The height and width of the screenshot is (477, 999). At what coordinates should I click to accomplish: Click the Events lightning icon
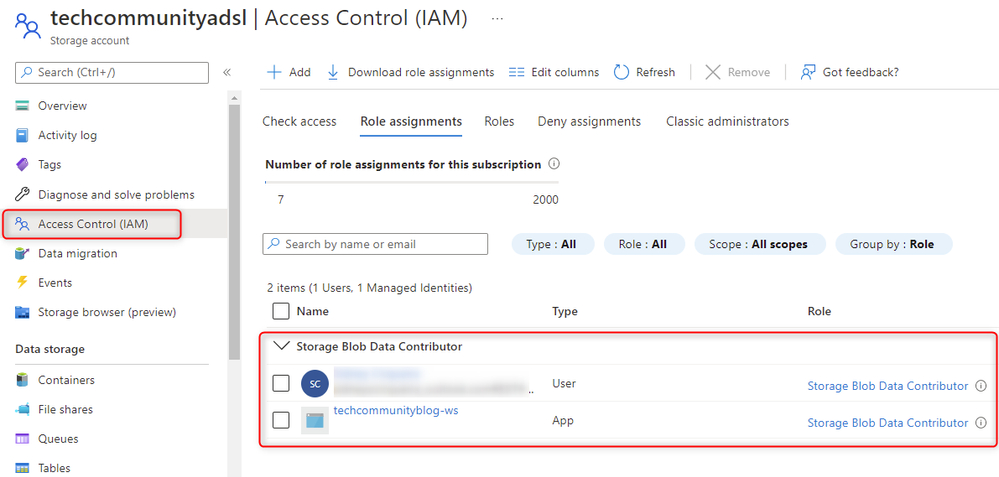point(22,283)
